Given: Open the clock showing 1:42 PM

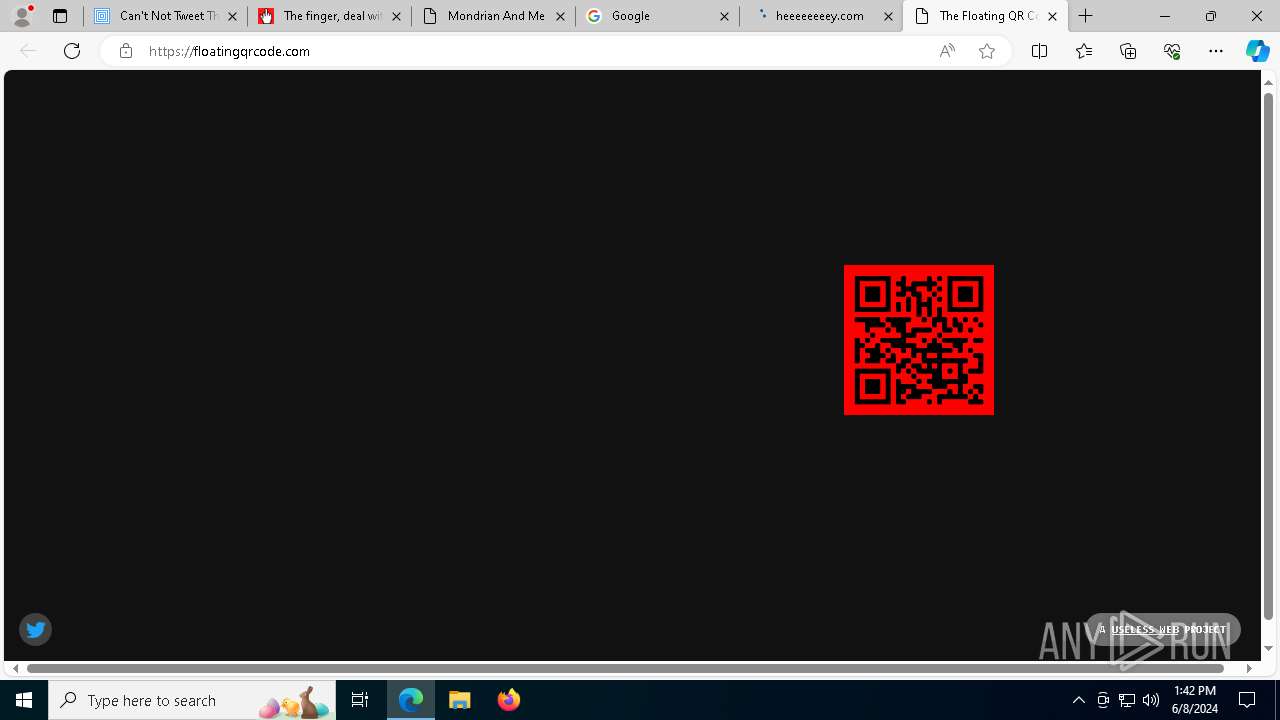Looking at the screenshot, I should tap(1195, 700).
